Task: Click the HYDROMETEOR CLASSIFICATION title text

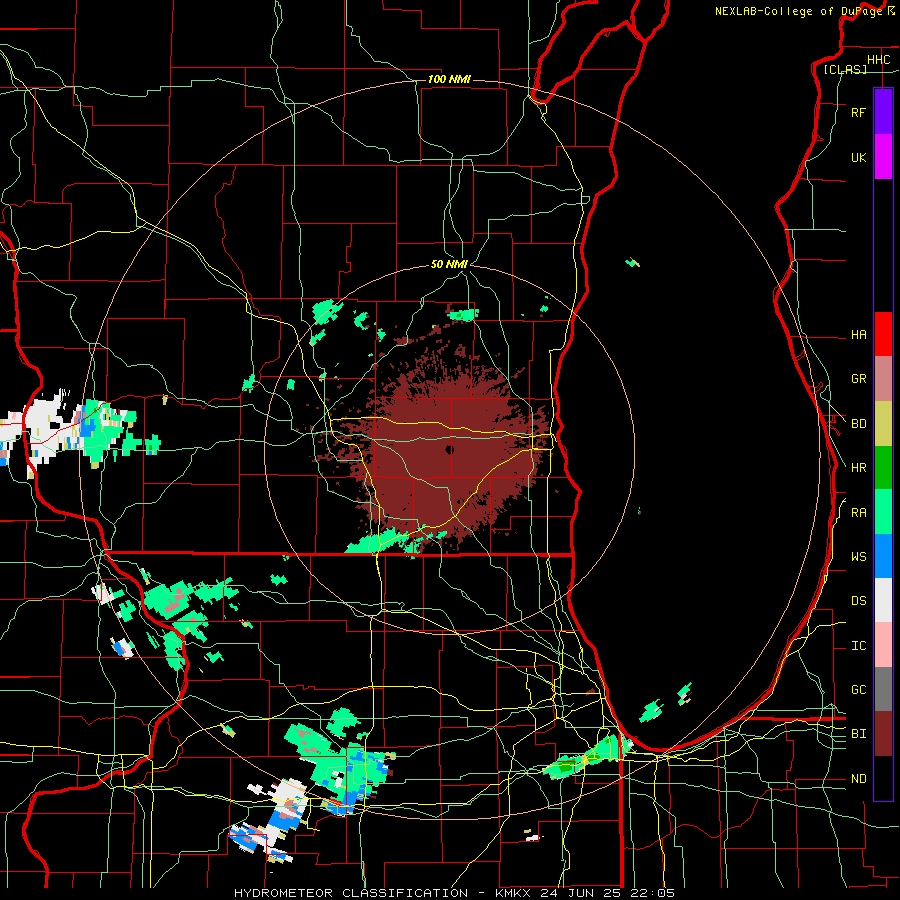Action: pos(351,893)
